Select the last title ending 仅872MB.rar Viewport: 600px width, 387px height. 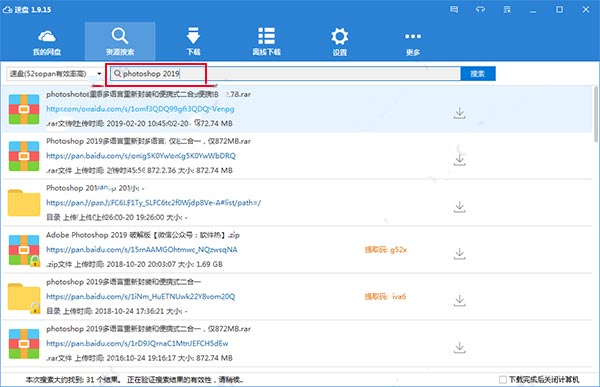click(148, 328)
